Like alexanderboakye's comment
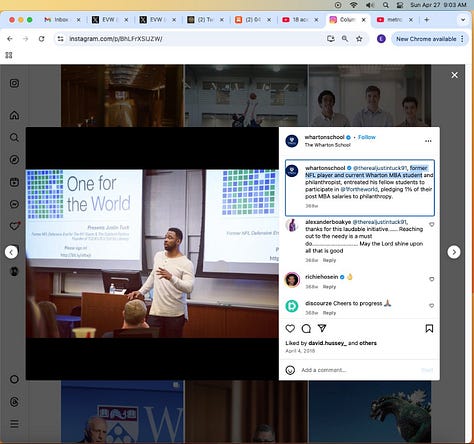Image resolution: width=474 pixels, height=444 pixels. coord(432,225)
